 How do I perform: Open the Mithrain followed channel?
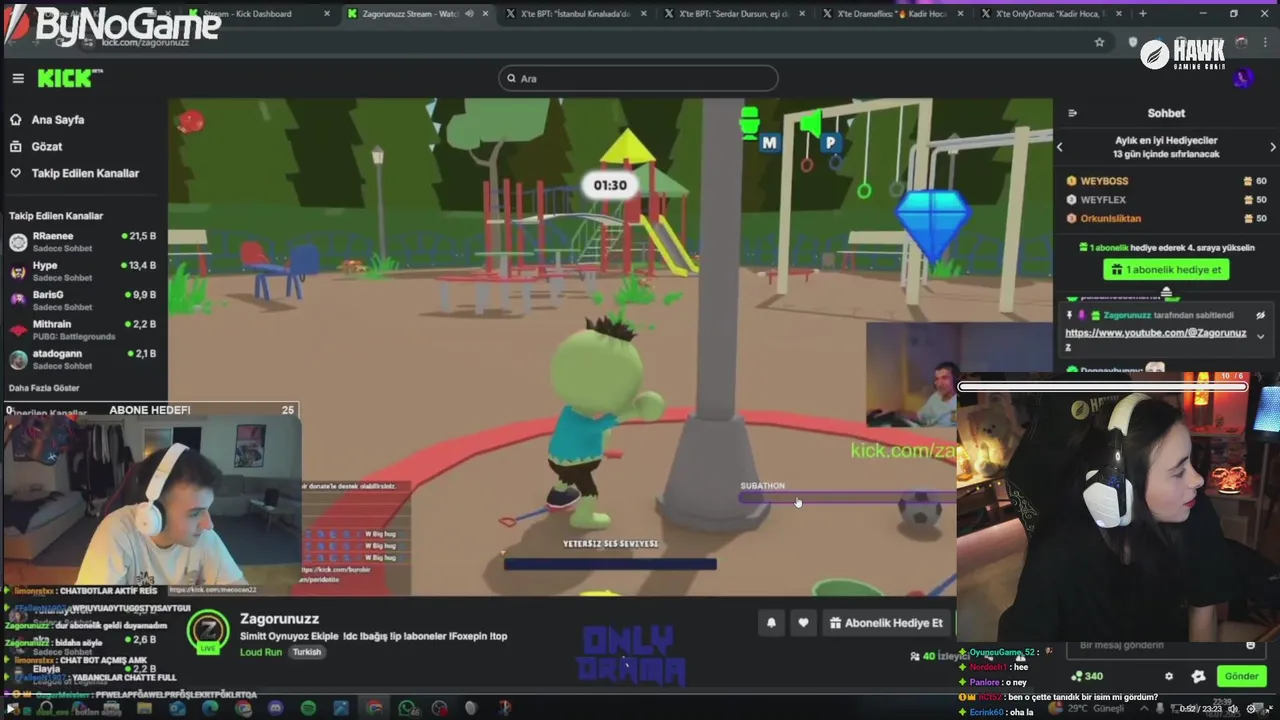coord(82,329)
